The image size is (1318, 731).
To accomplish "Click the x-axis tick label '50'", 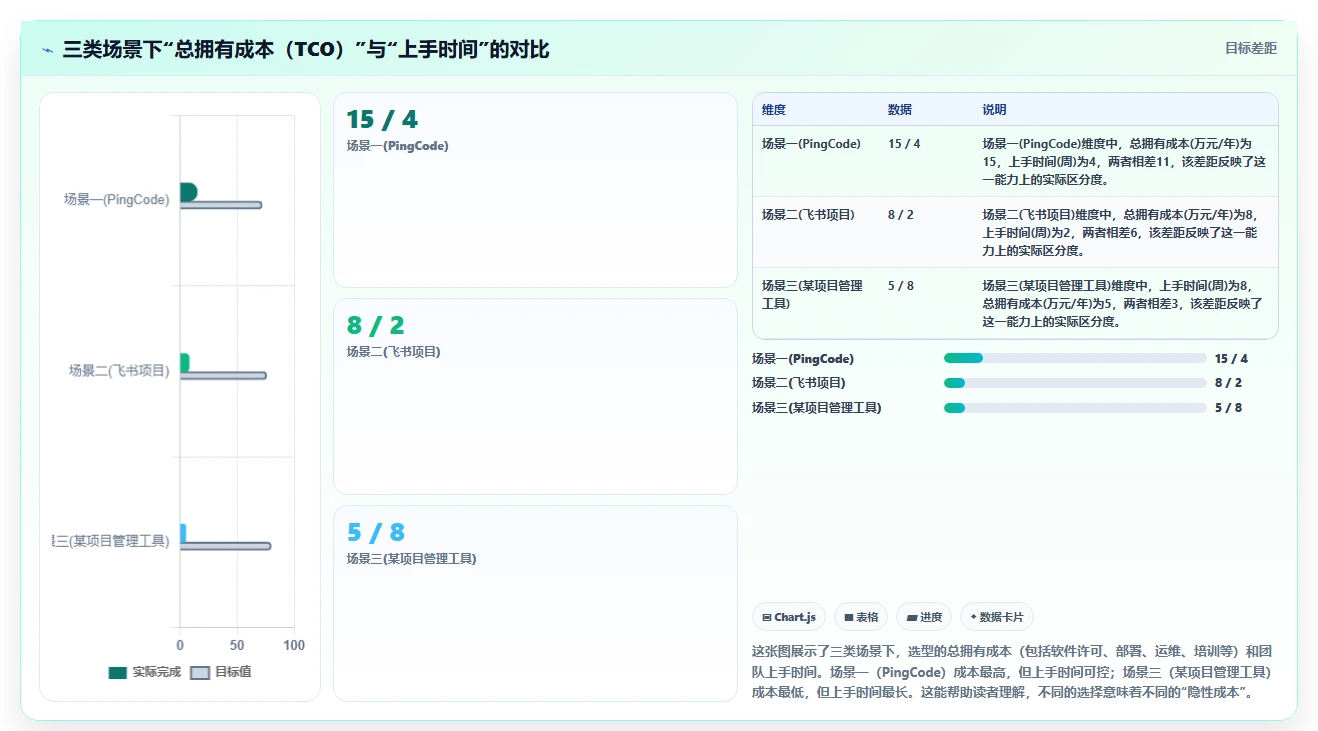I will pos(237,646).
